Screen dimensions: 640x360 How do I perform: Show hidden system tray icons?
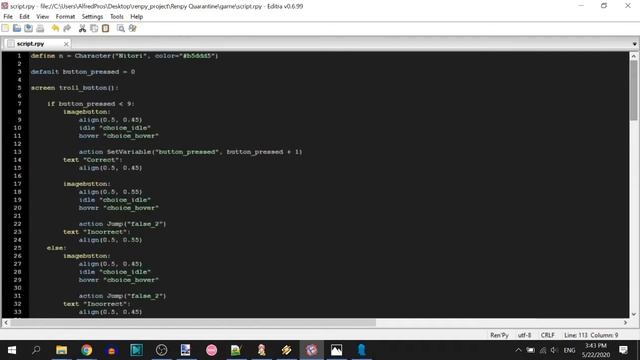click(518, 350)
